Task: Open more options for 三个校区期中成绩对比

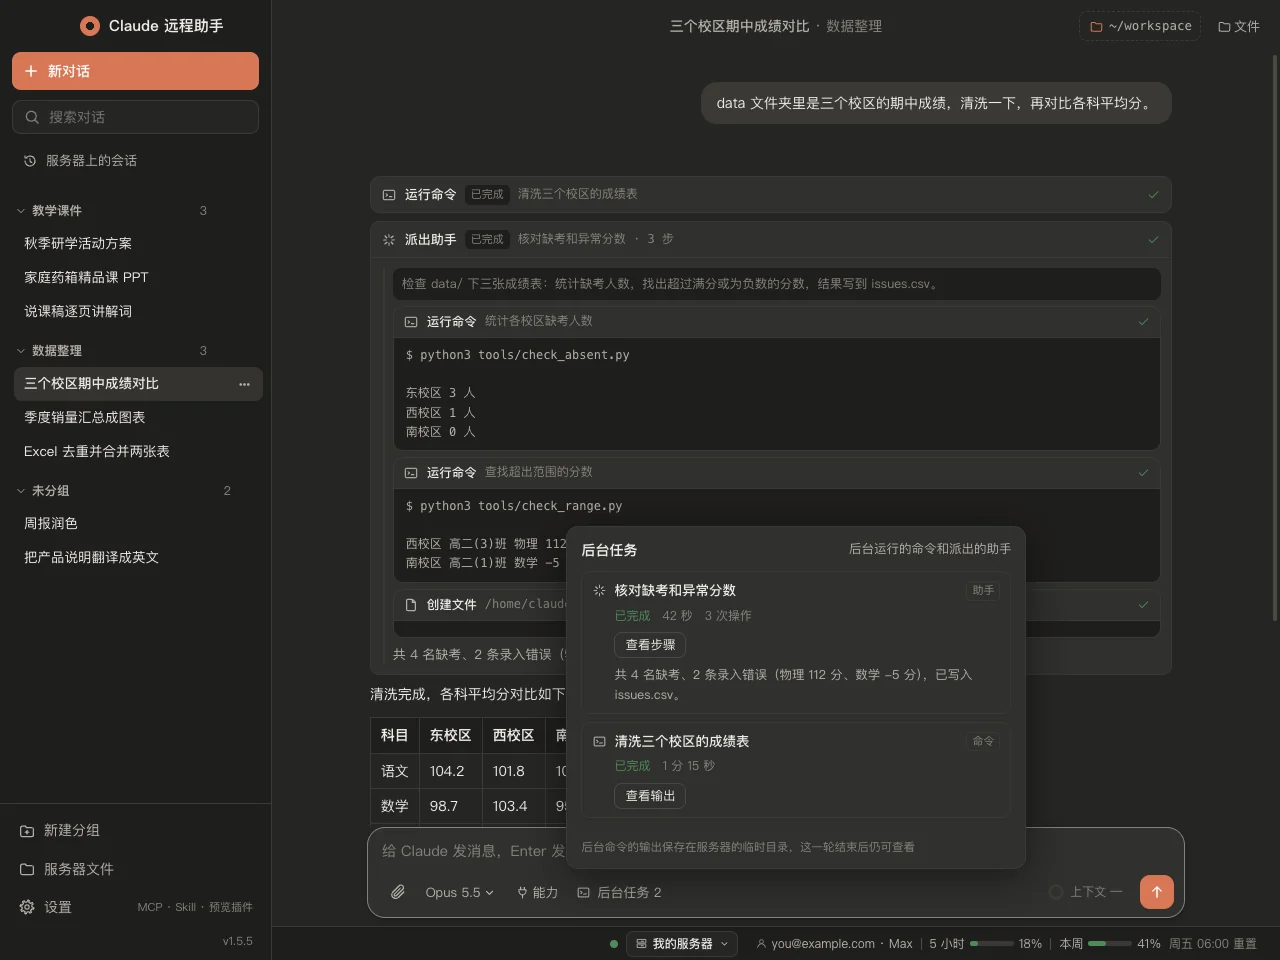Action: pyautogui.click(x=244, y=384)
